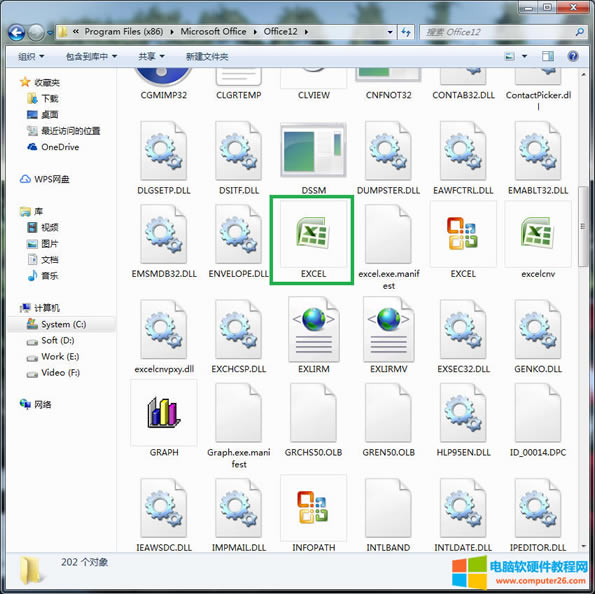Select the excelcnvpxy.dll file

click(164, 336)
